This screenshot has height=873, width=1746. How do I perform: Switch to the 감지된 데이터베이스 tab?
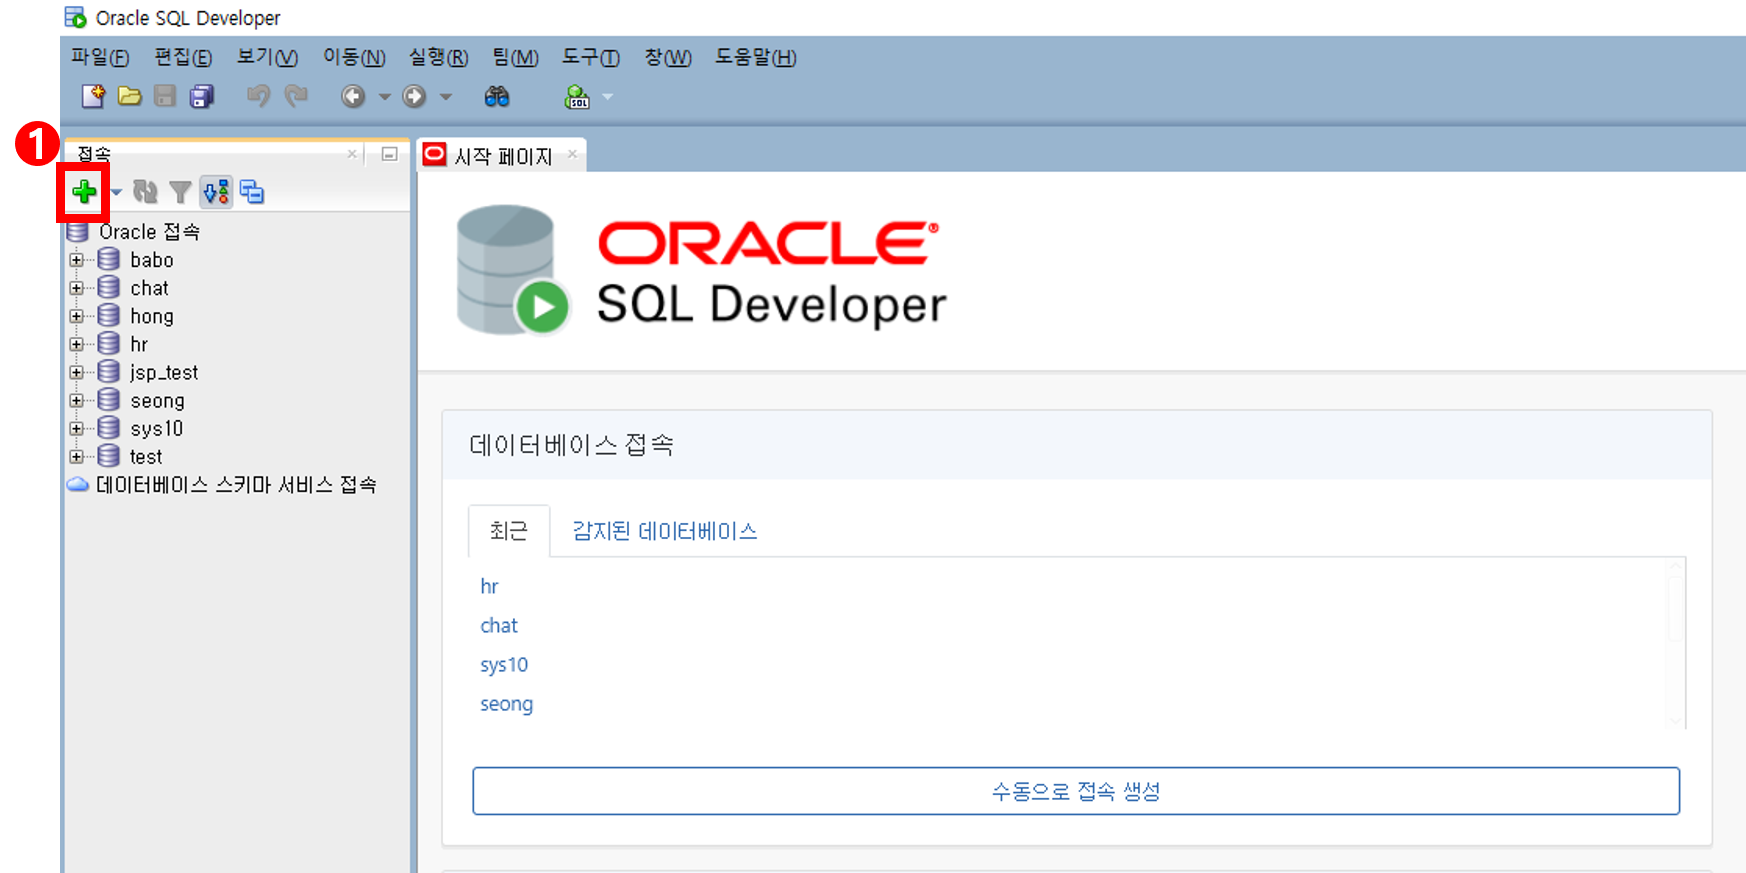[x=664, y=531]
